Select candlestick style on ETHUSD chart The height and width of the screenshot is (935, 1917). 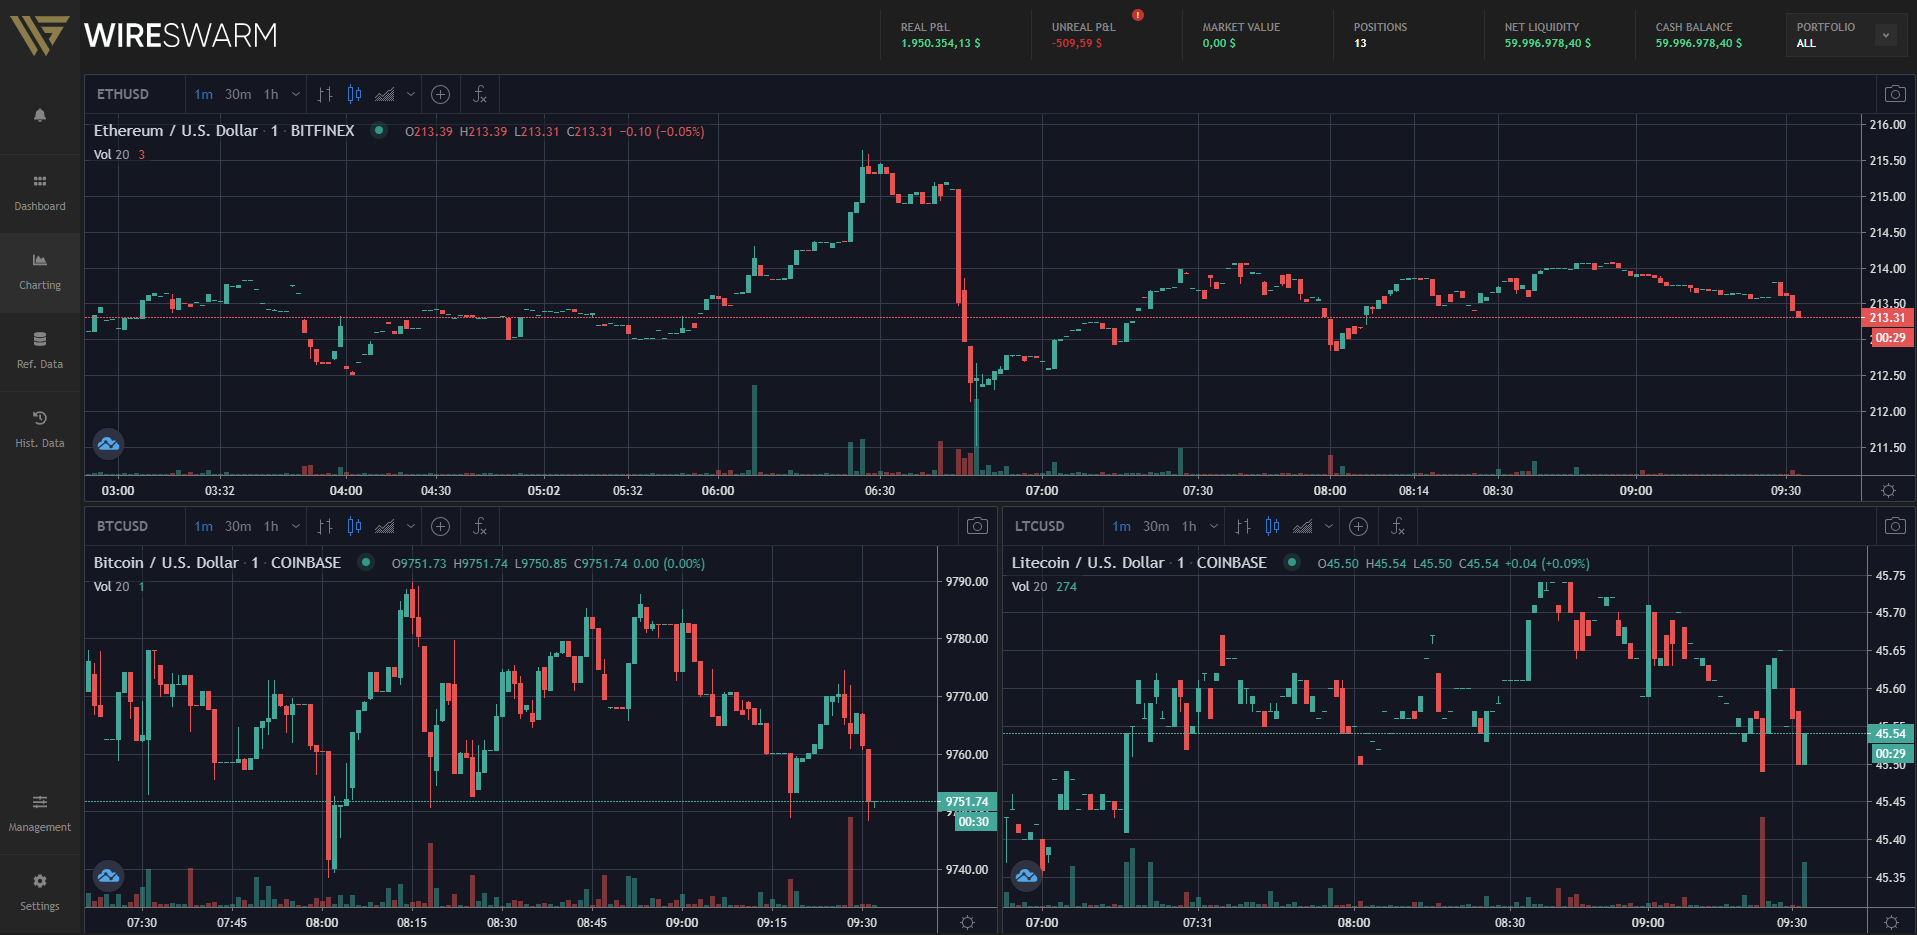354,94
